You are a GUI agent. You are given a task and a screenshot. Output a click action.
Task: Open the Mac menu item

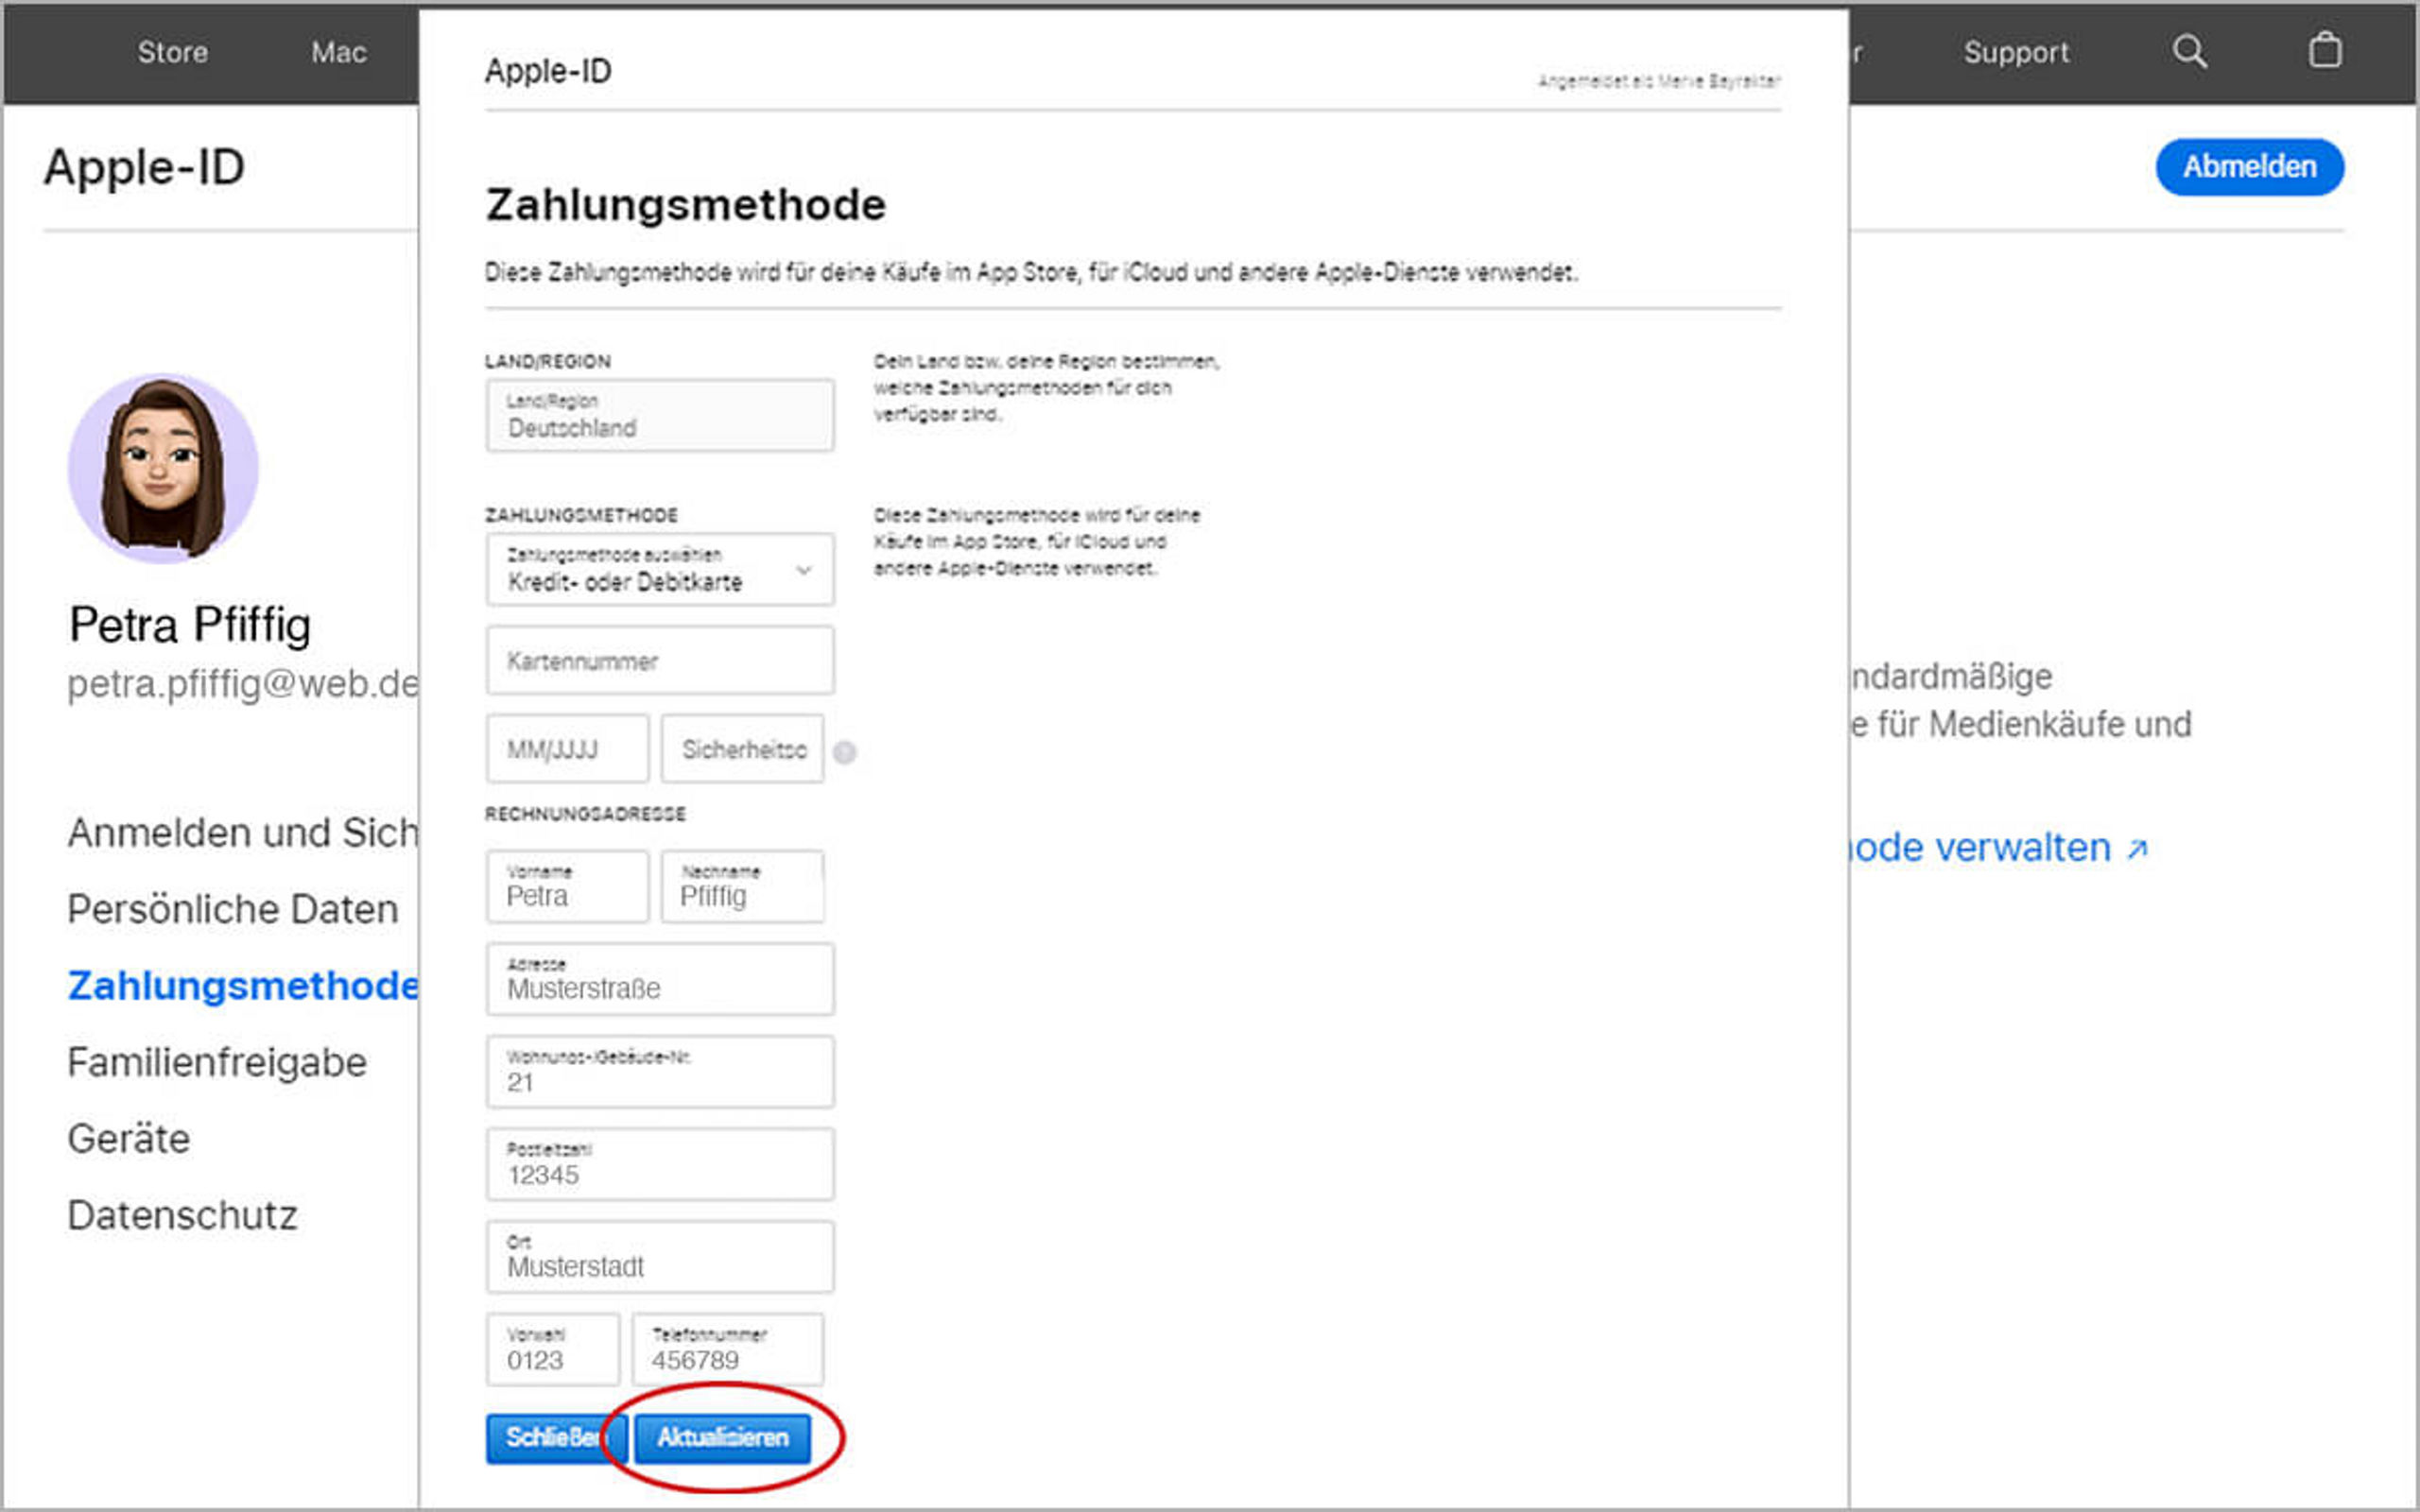tap(338, 52)
